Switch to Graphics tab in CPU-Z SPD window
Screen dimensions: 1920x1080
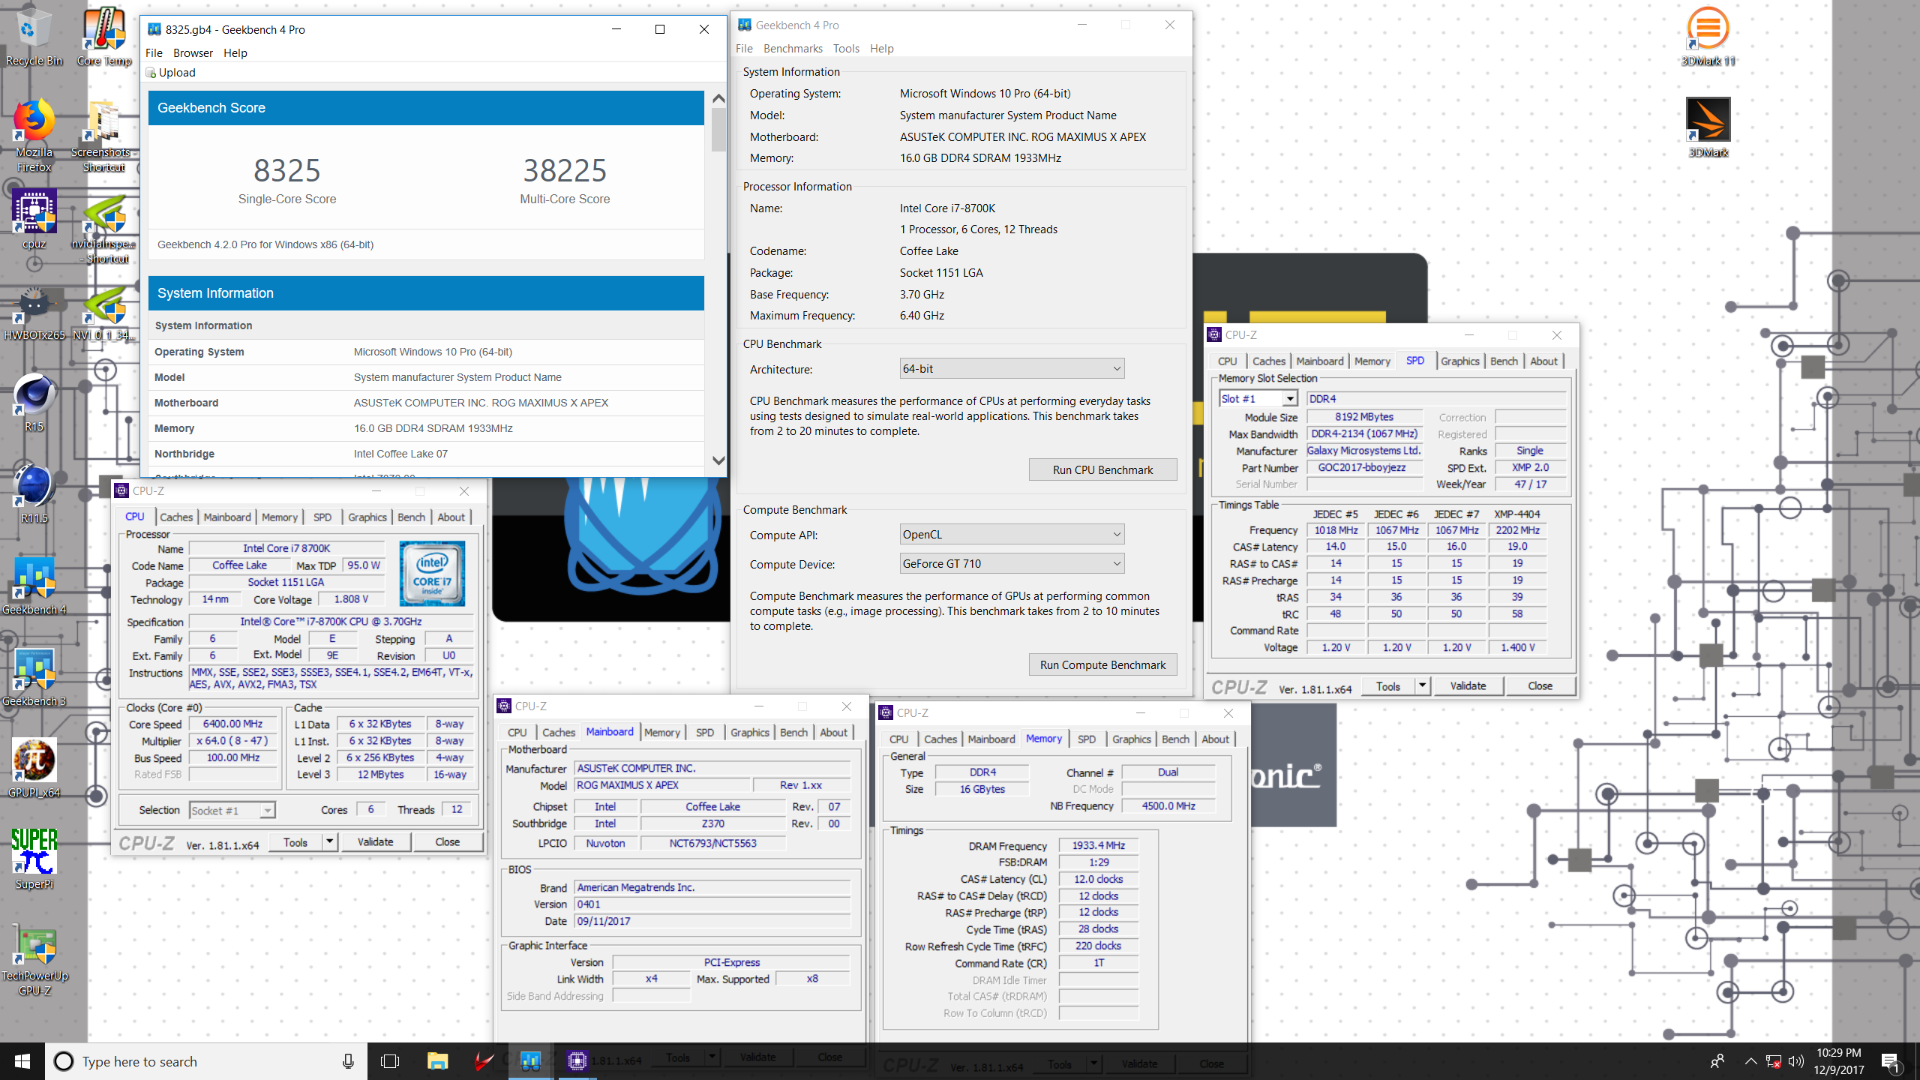[x=1460, y=361]
